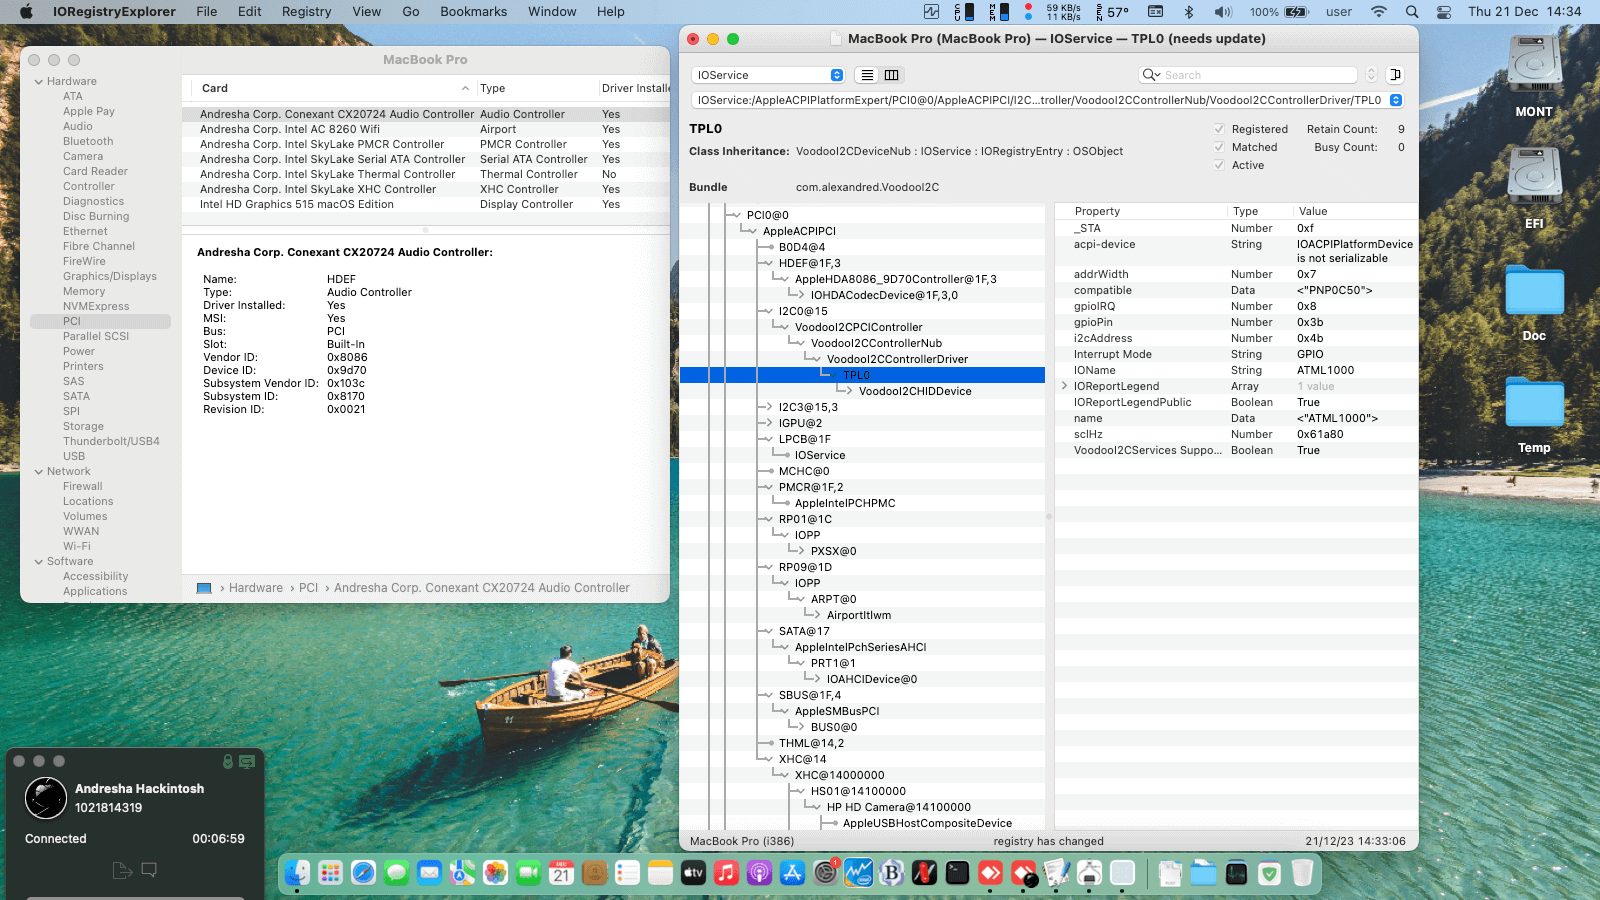Screen dimensions: 1600x900
Task: Toggle the inspector sidebar panel button
Action: pyautogui.click(x=1395, y=75)
